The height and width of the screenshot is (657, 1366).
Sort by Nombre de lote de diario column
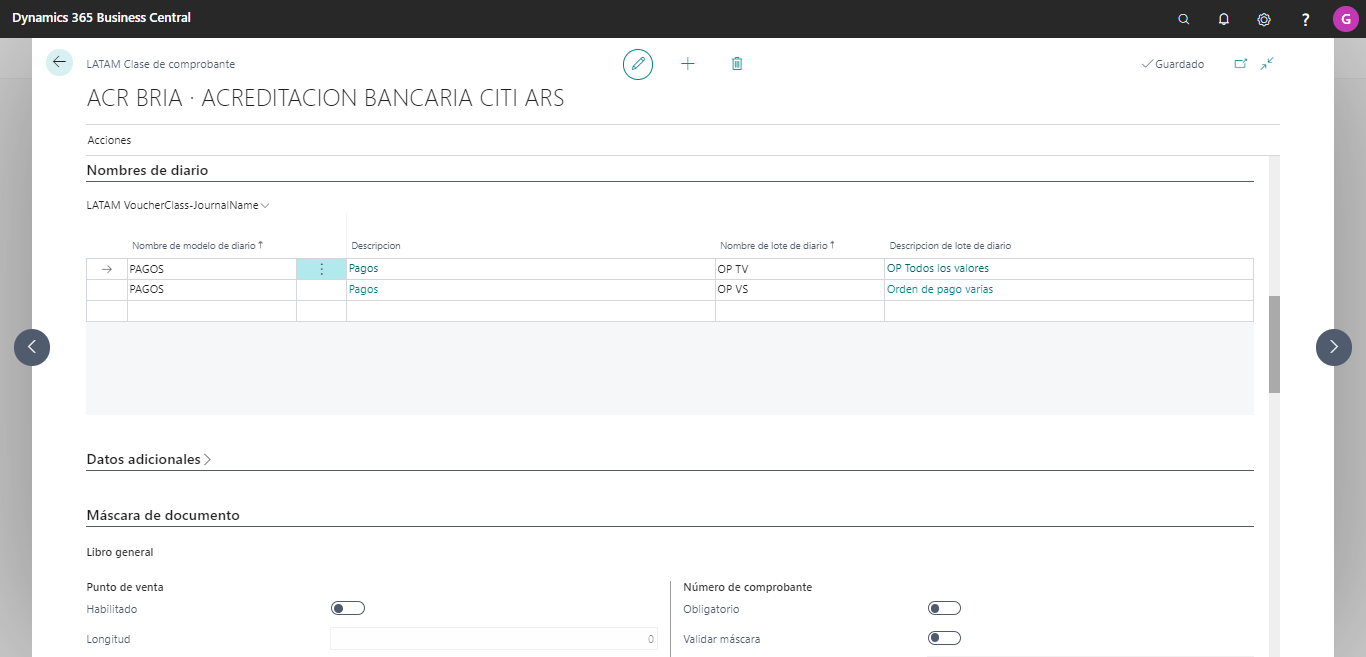(777, 245)
